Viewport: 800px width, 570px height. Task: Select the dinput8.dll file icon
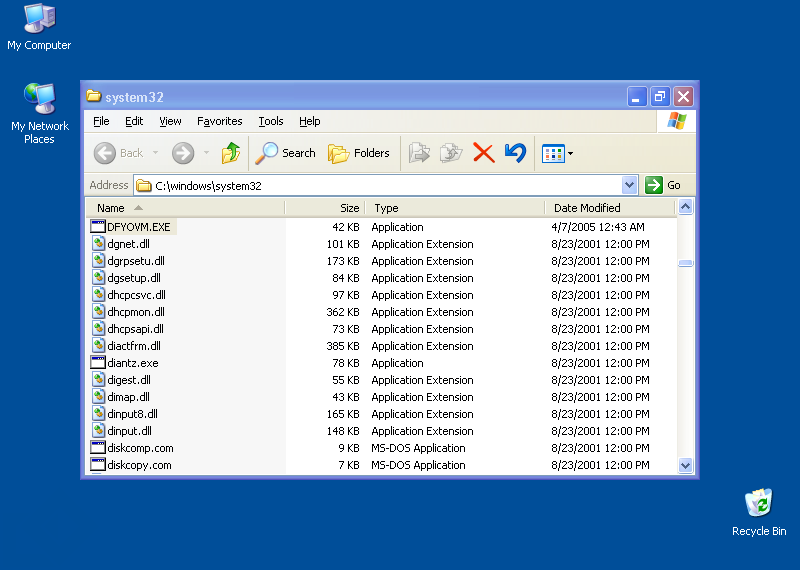(x=98, y=413)
